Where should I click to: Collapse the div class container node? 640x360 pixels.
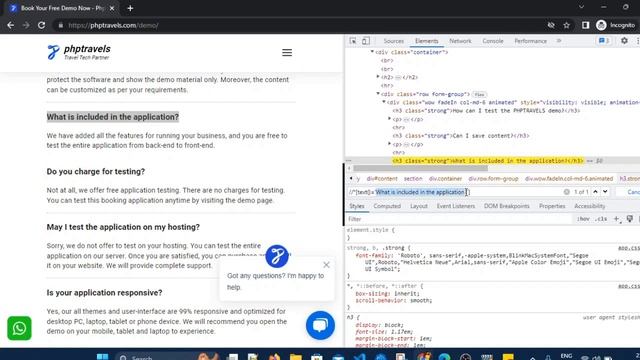[372, 52]
